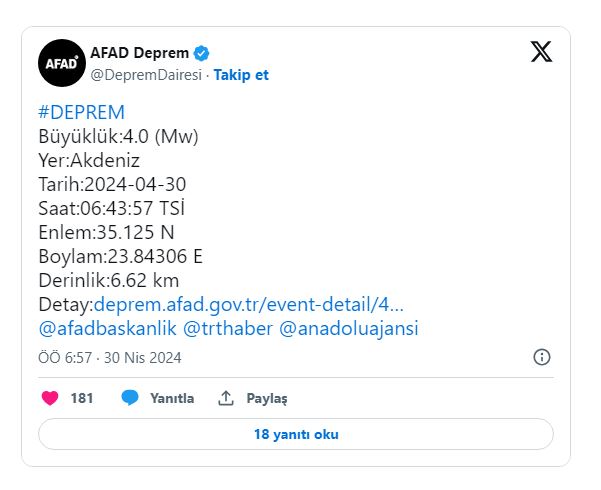The width and height of the screenshot is (601, 490).
Task: Open the @afadbaskanlik mention
Action: (x=108, y=329)
